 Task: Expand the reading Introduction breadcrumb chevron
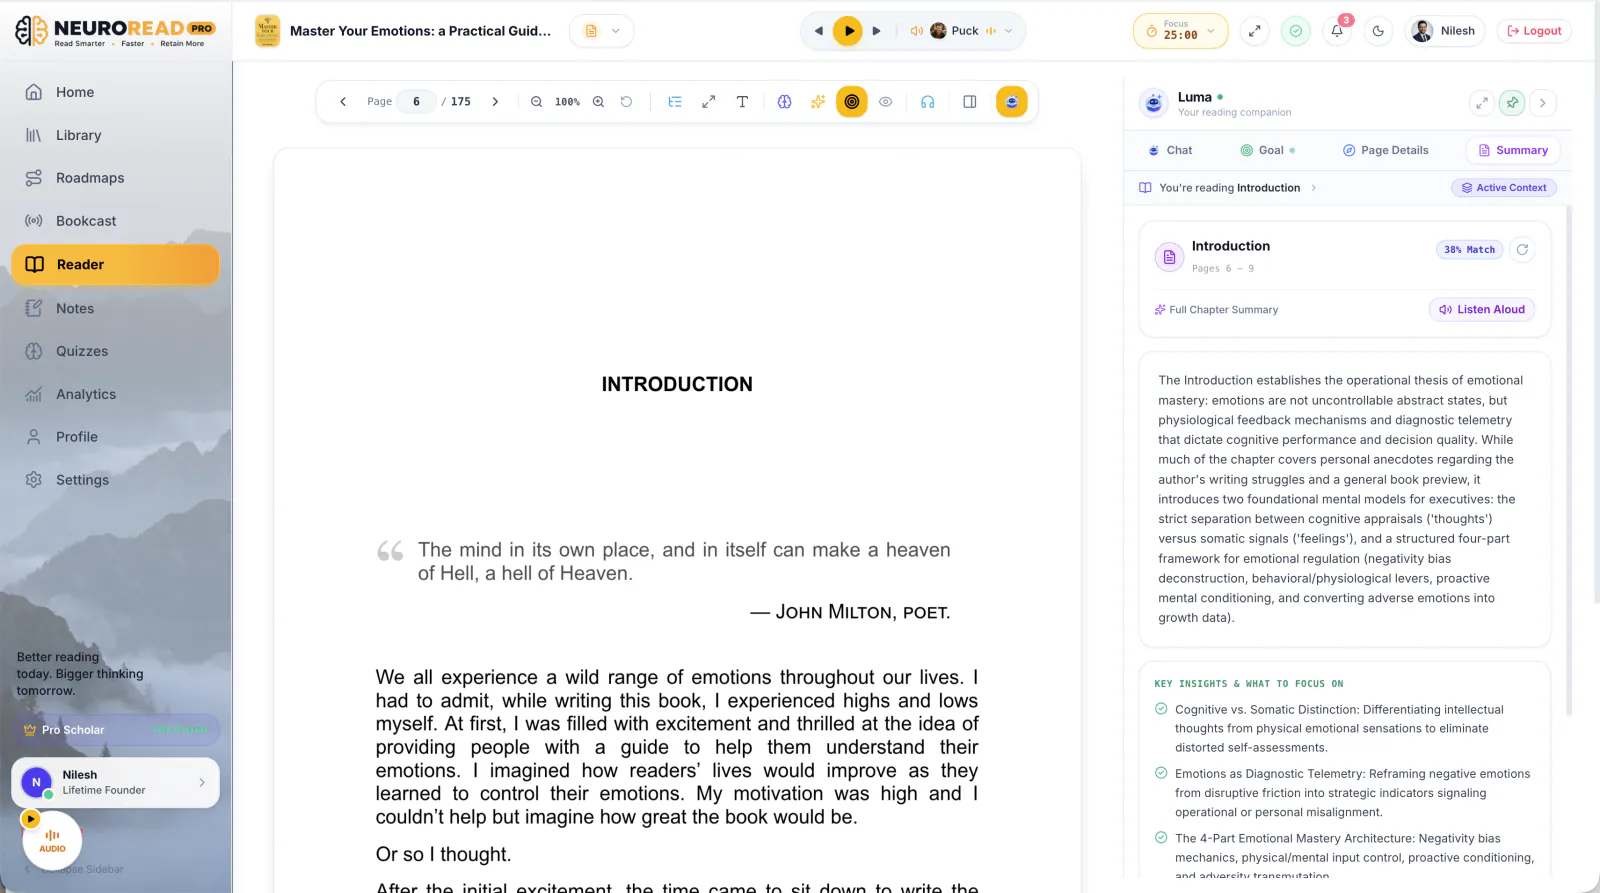tap(1314, 188)
